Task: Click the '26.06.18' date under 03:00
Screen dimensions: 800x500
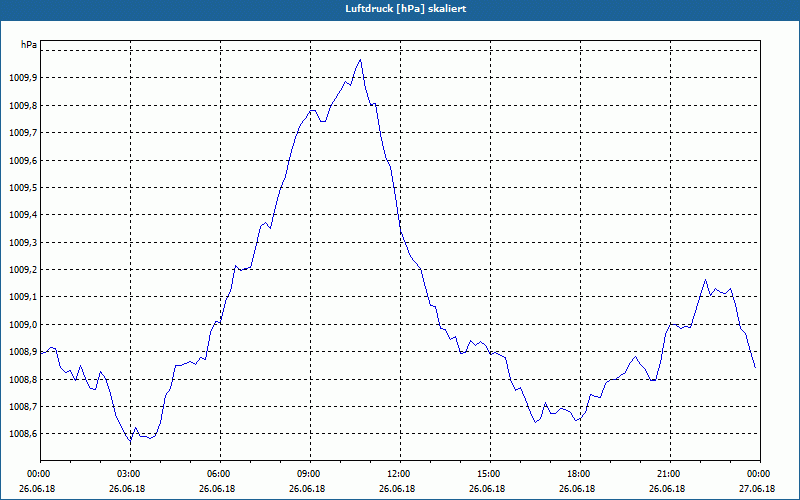Action: point(128,488)
